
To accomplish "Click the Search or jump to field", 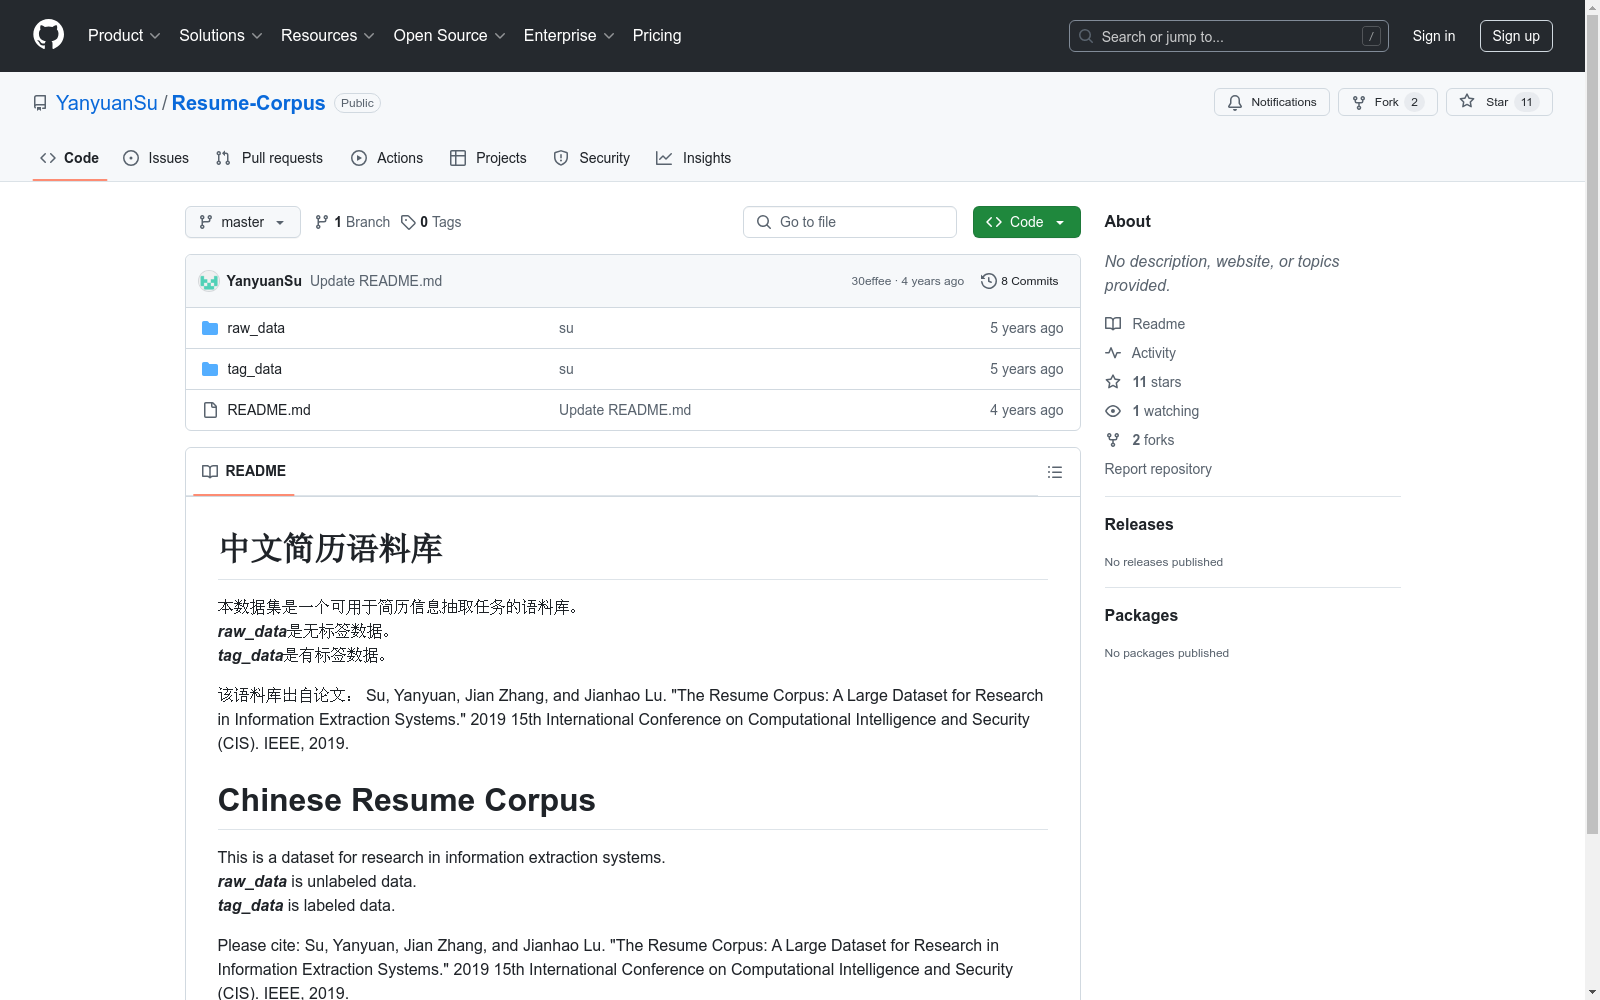I will point(1229,36).
